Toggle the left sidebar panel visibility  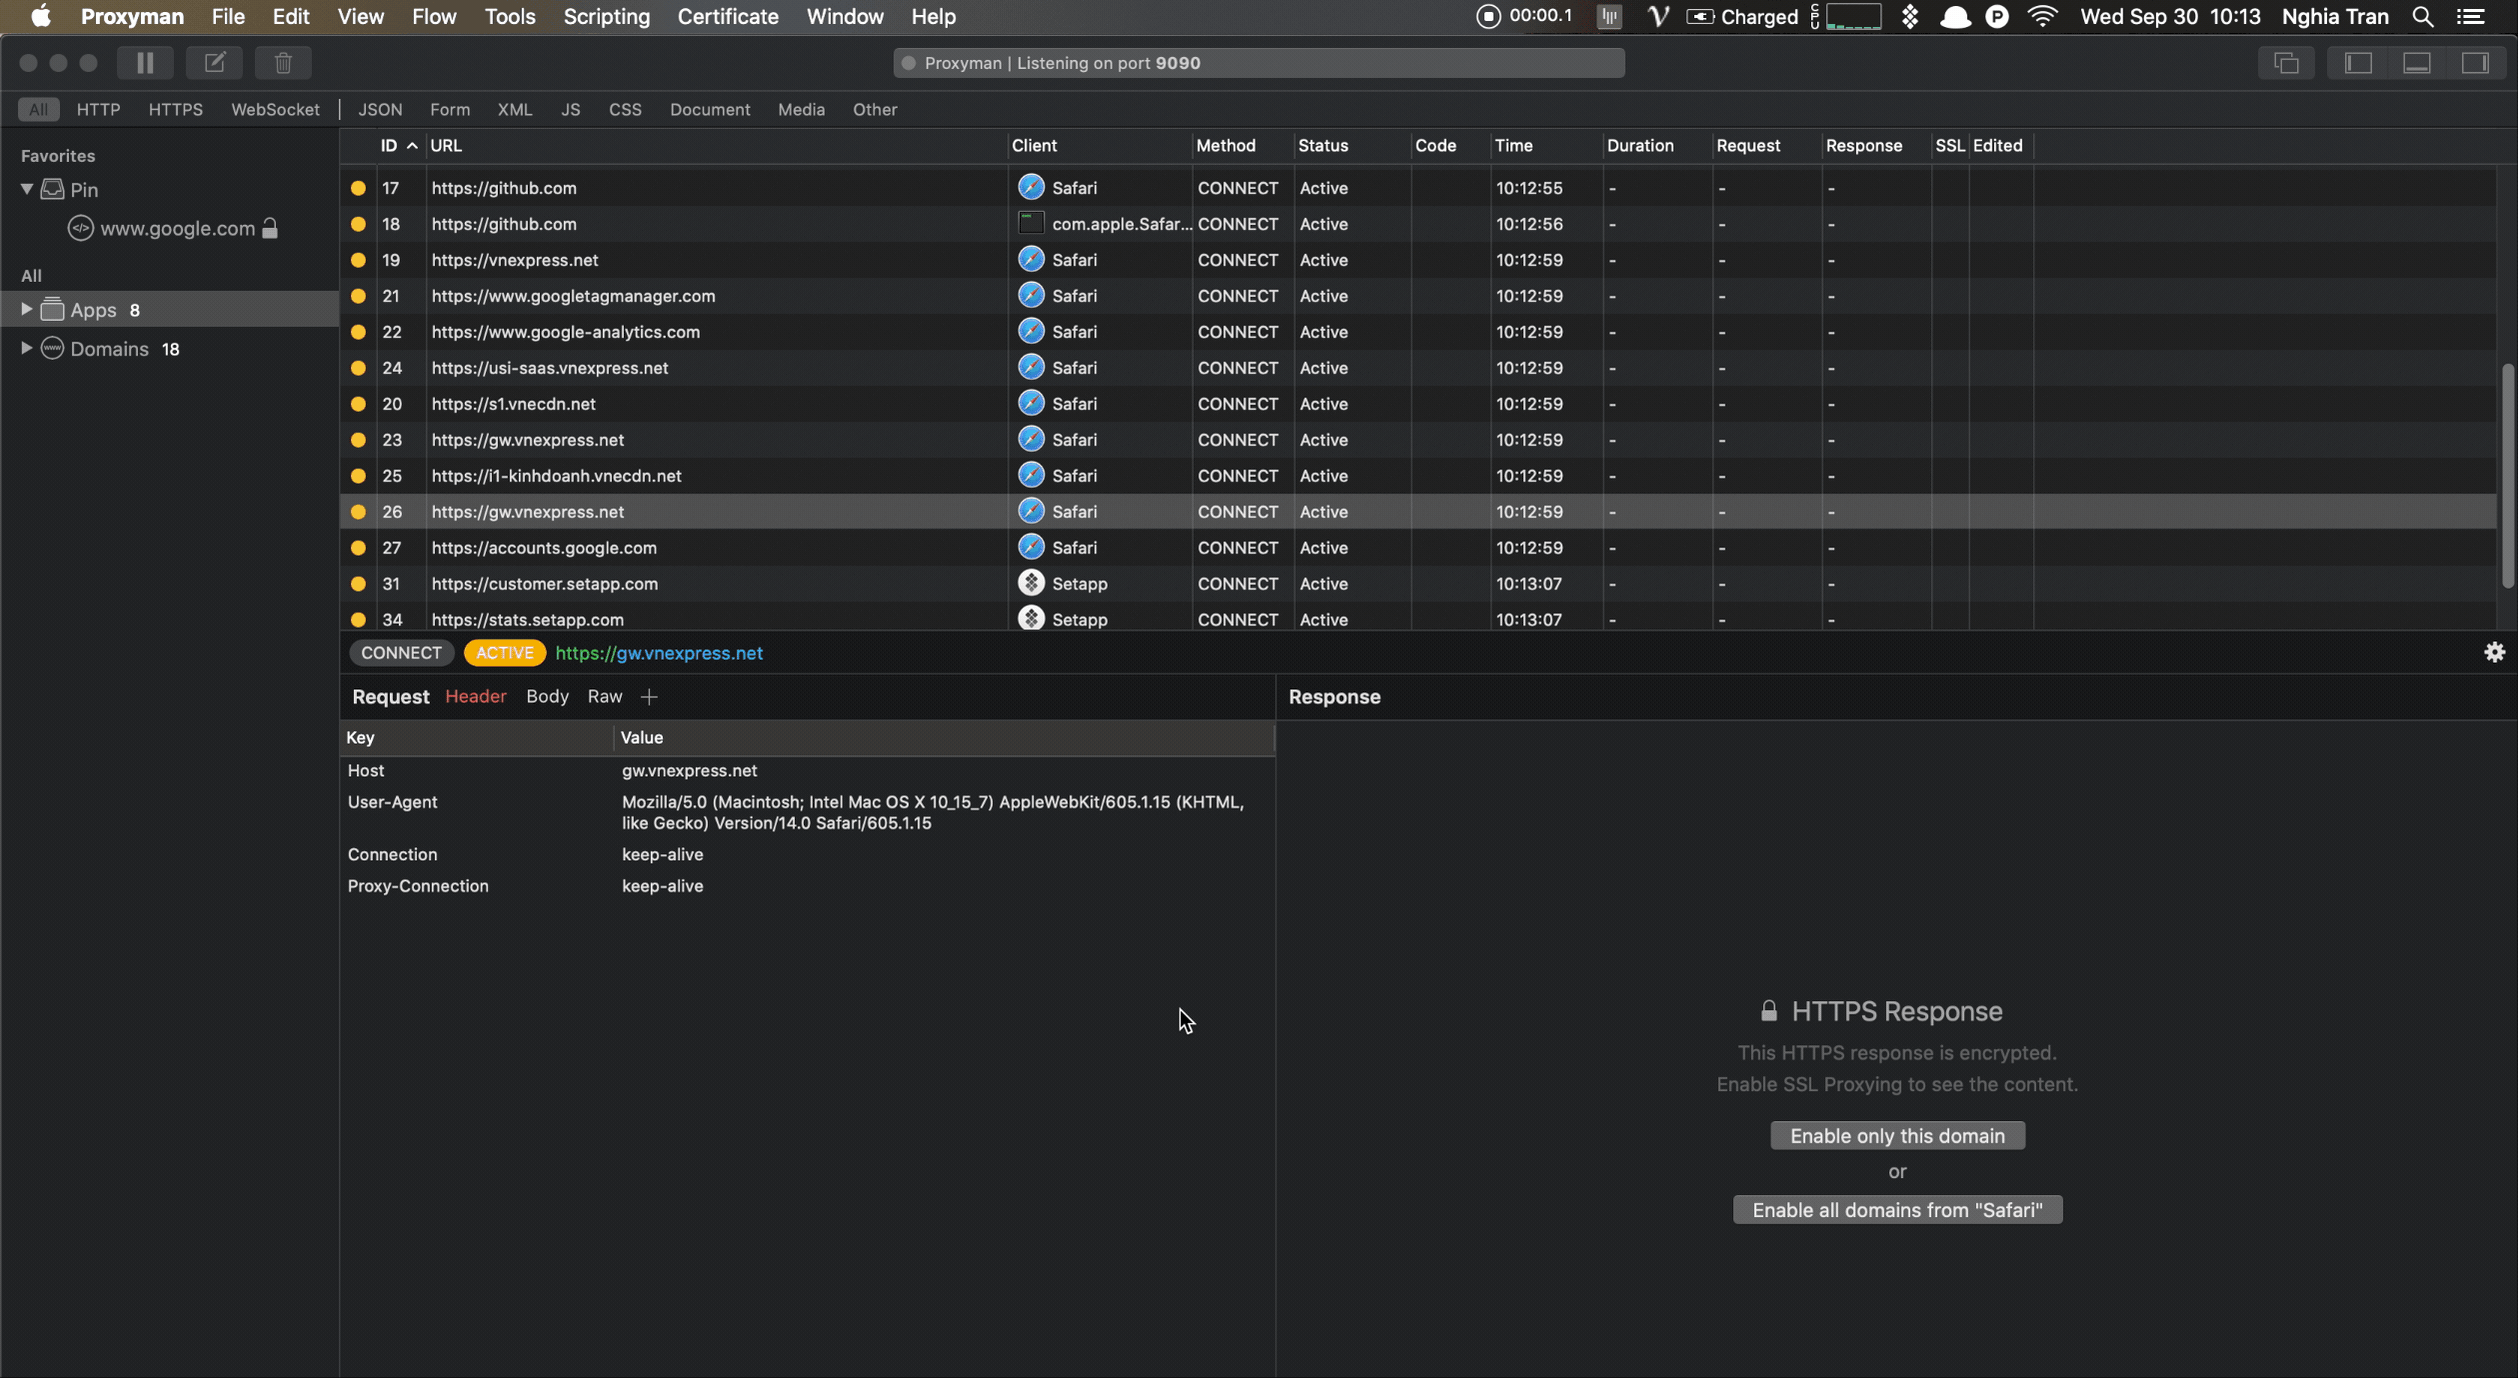(x=2358, y=63)
